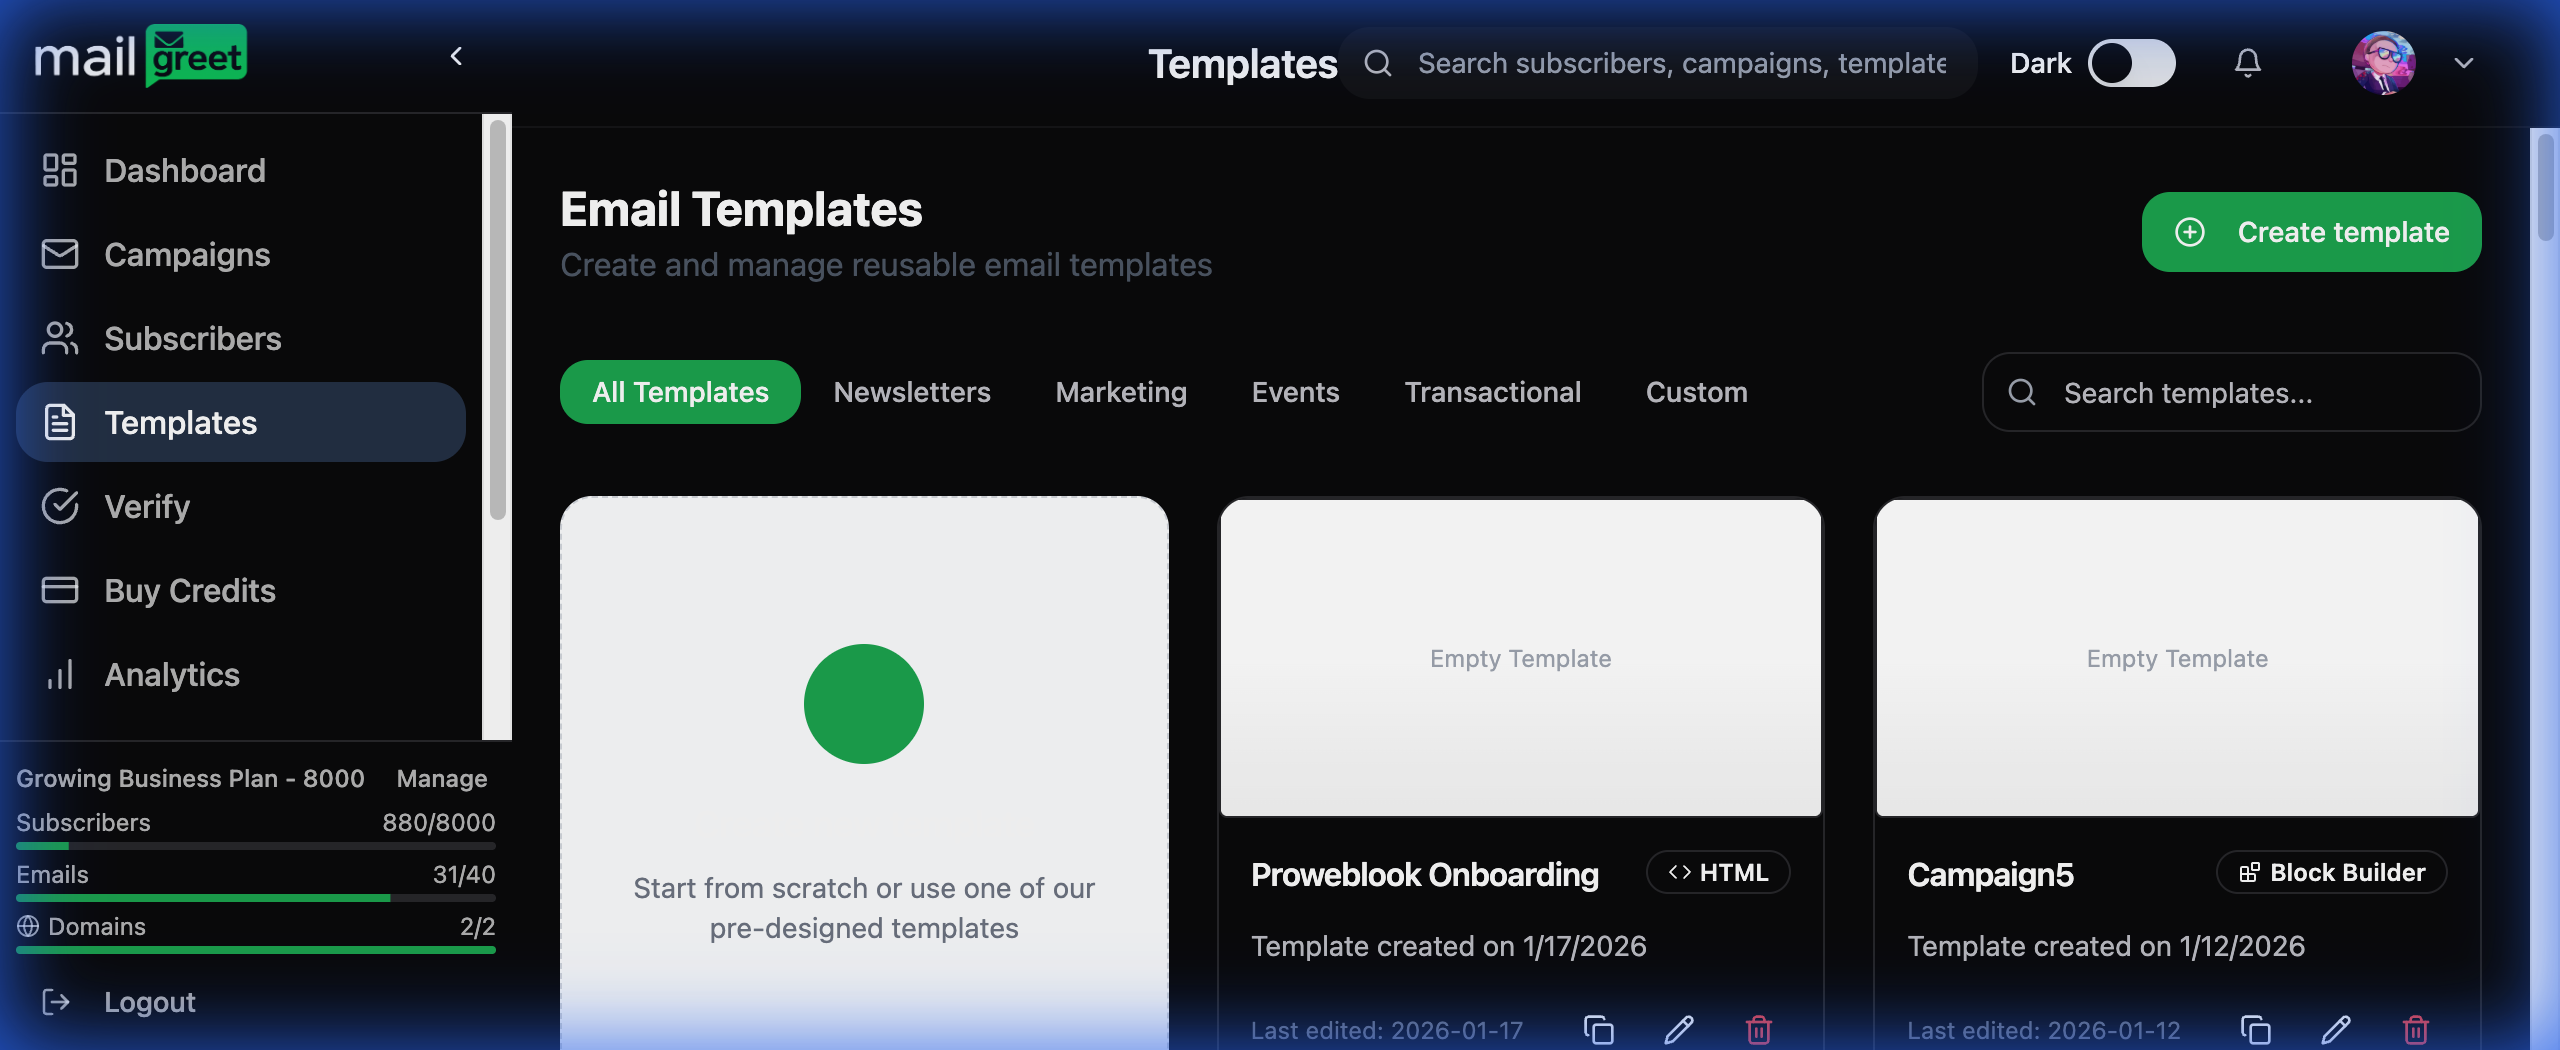Select the Campaigns envelope icon

point(59,254)
